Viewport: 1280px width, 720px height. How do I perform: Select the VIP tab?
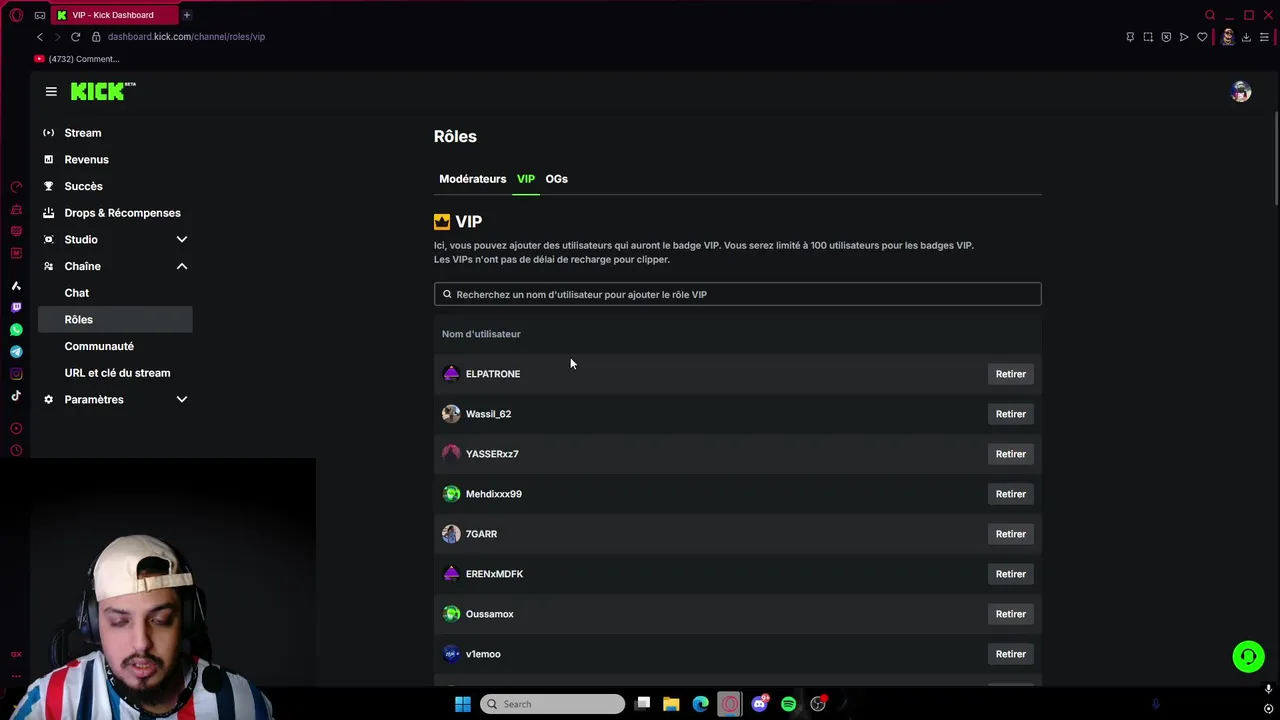(526, 179)
